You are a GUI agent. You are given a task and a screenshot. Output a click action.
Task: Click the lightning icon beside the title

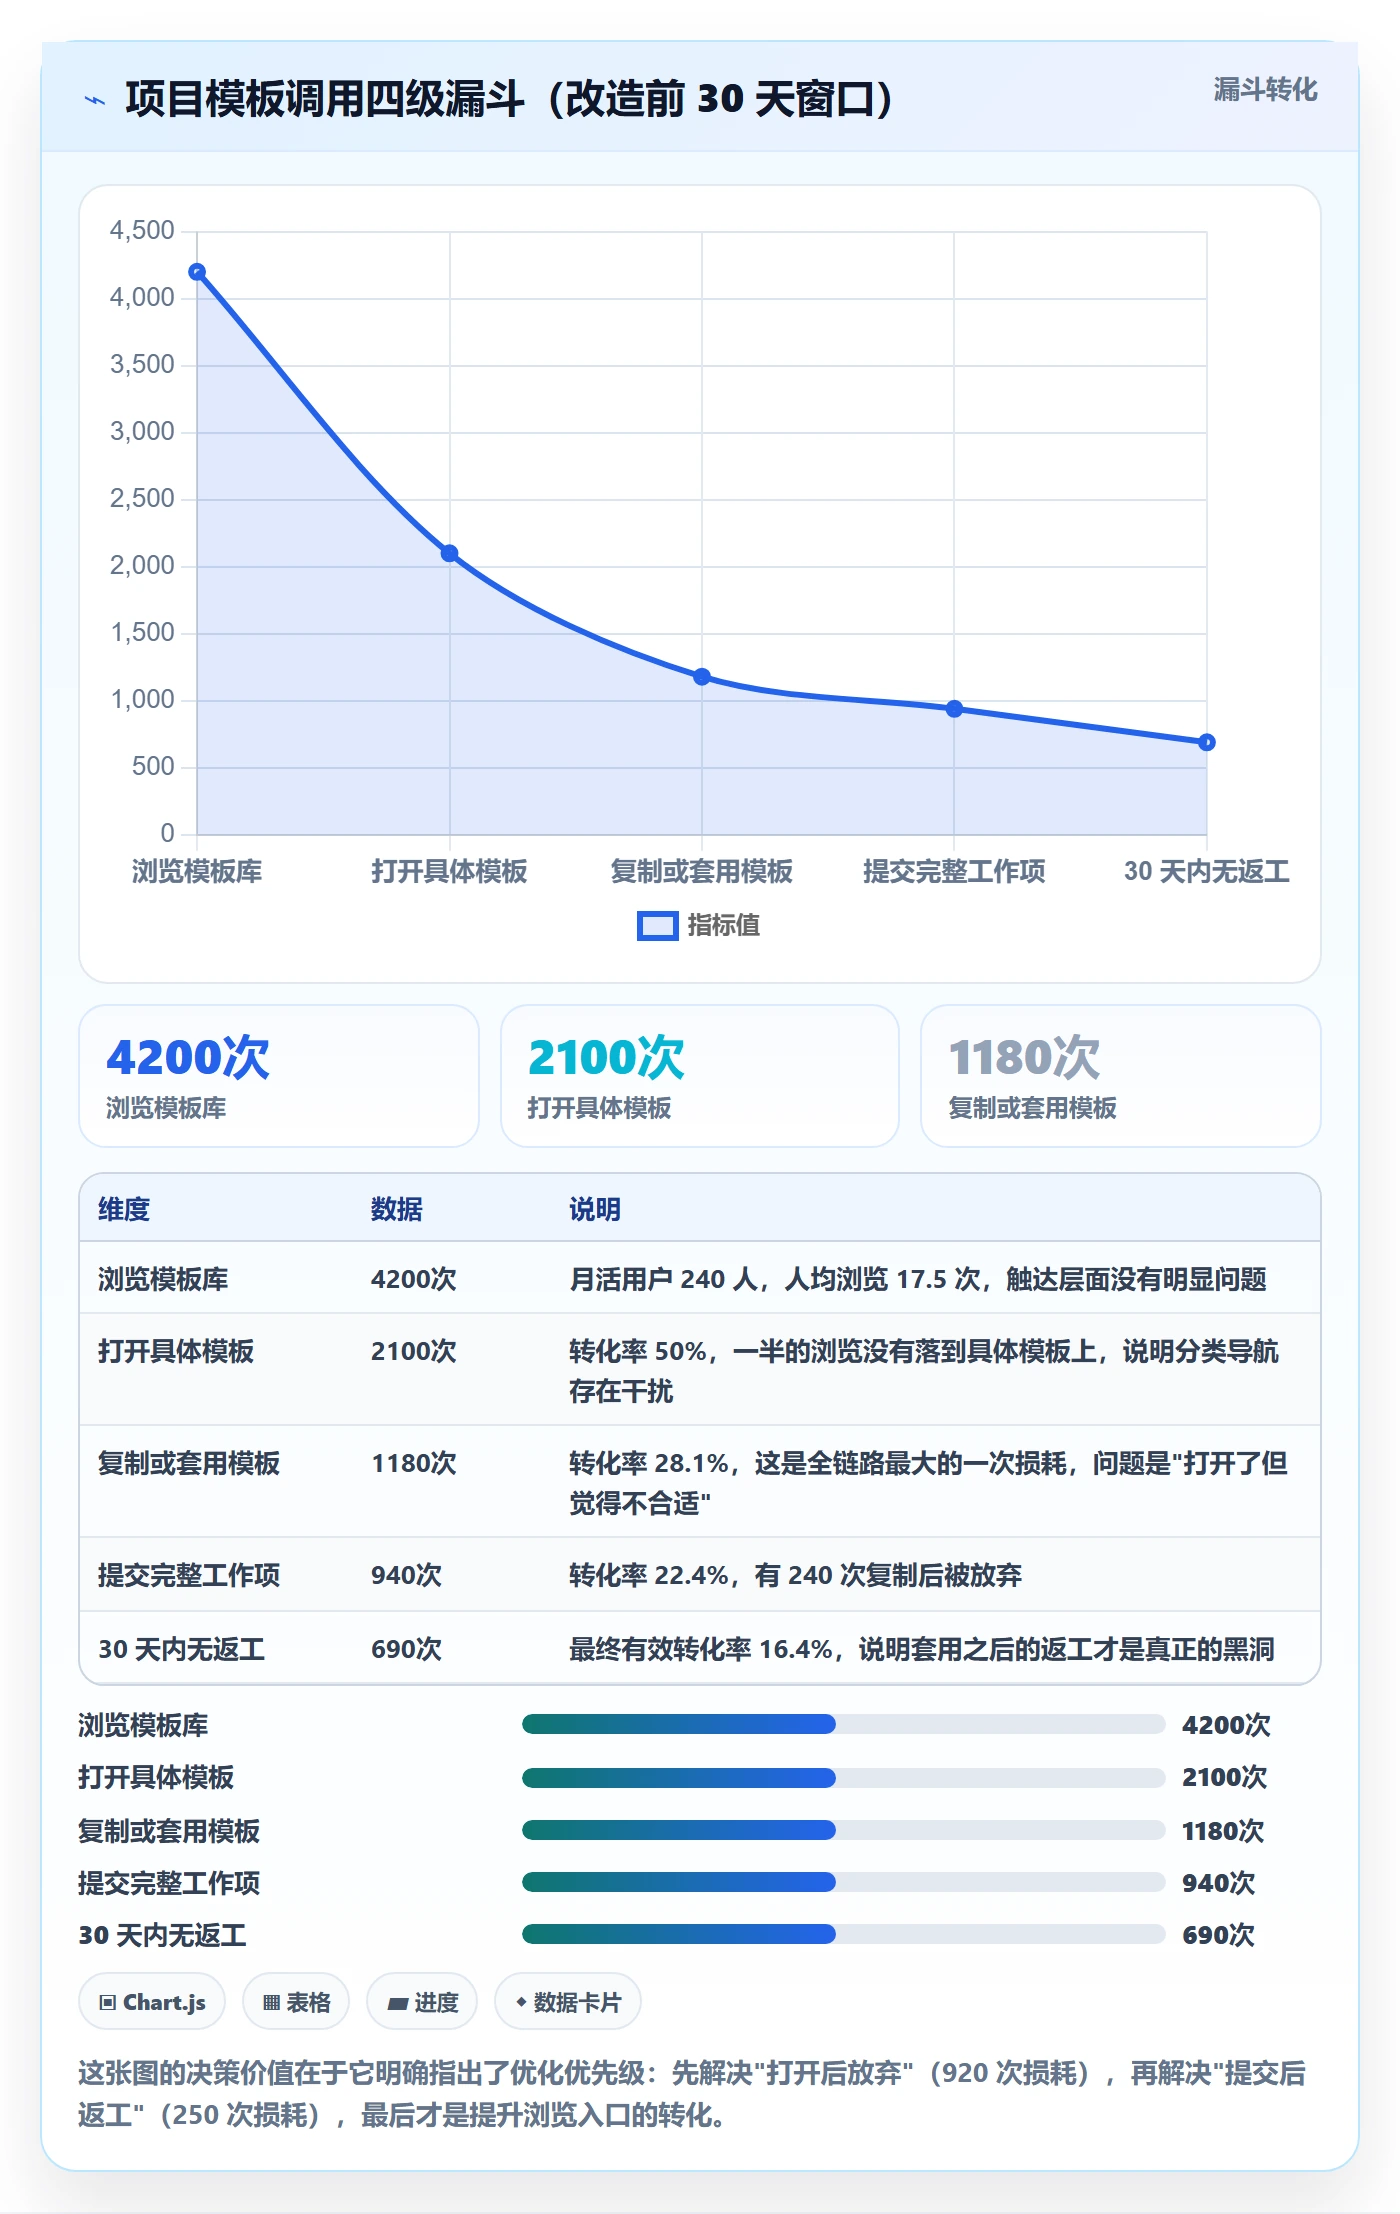click(95, 100)
